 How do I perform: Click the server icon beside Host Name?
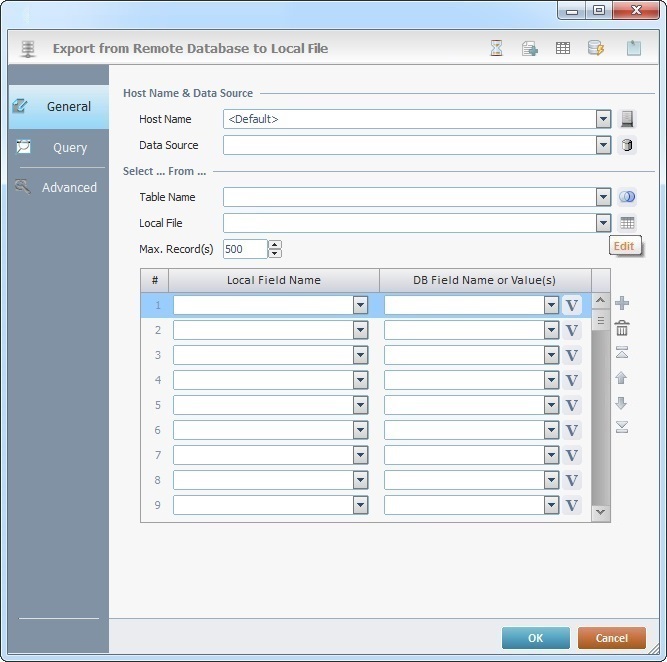click(x=627, y=119)
